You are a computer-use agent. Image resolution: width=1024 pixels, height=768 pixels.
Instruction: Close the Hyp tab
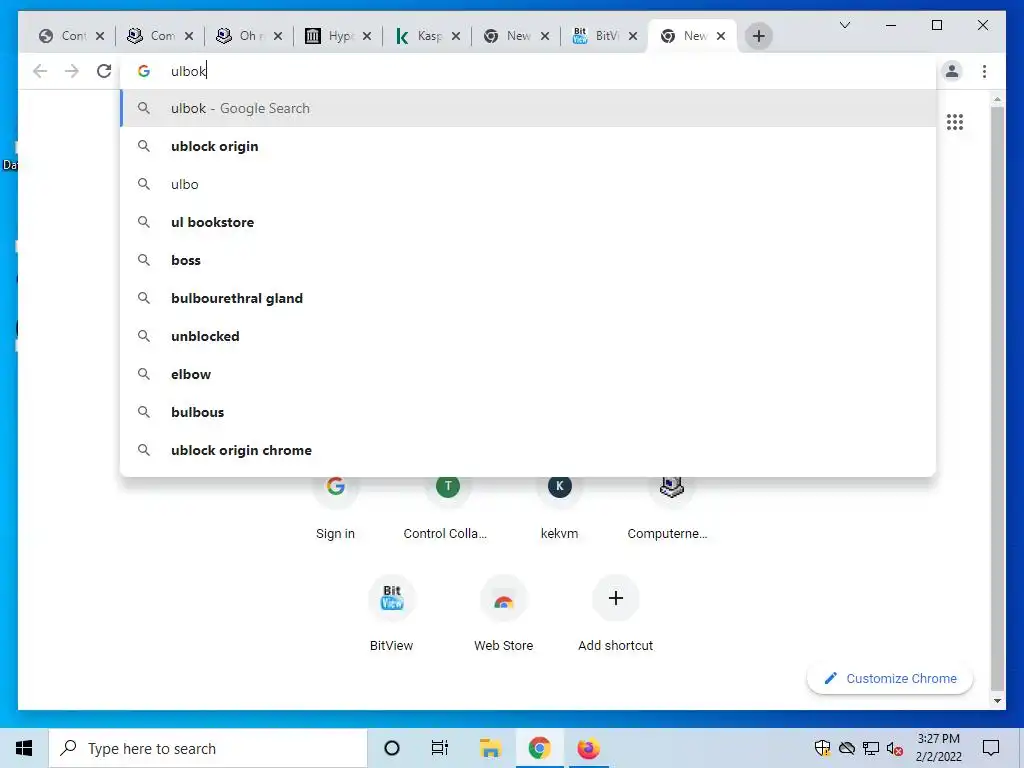[367, 36]
